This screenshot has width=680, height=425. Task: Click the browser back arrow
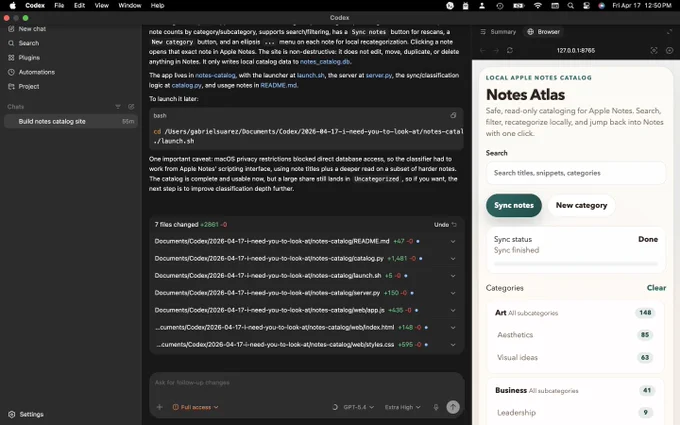point(483,50)
